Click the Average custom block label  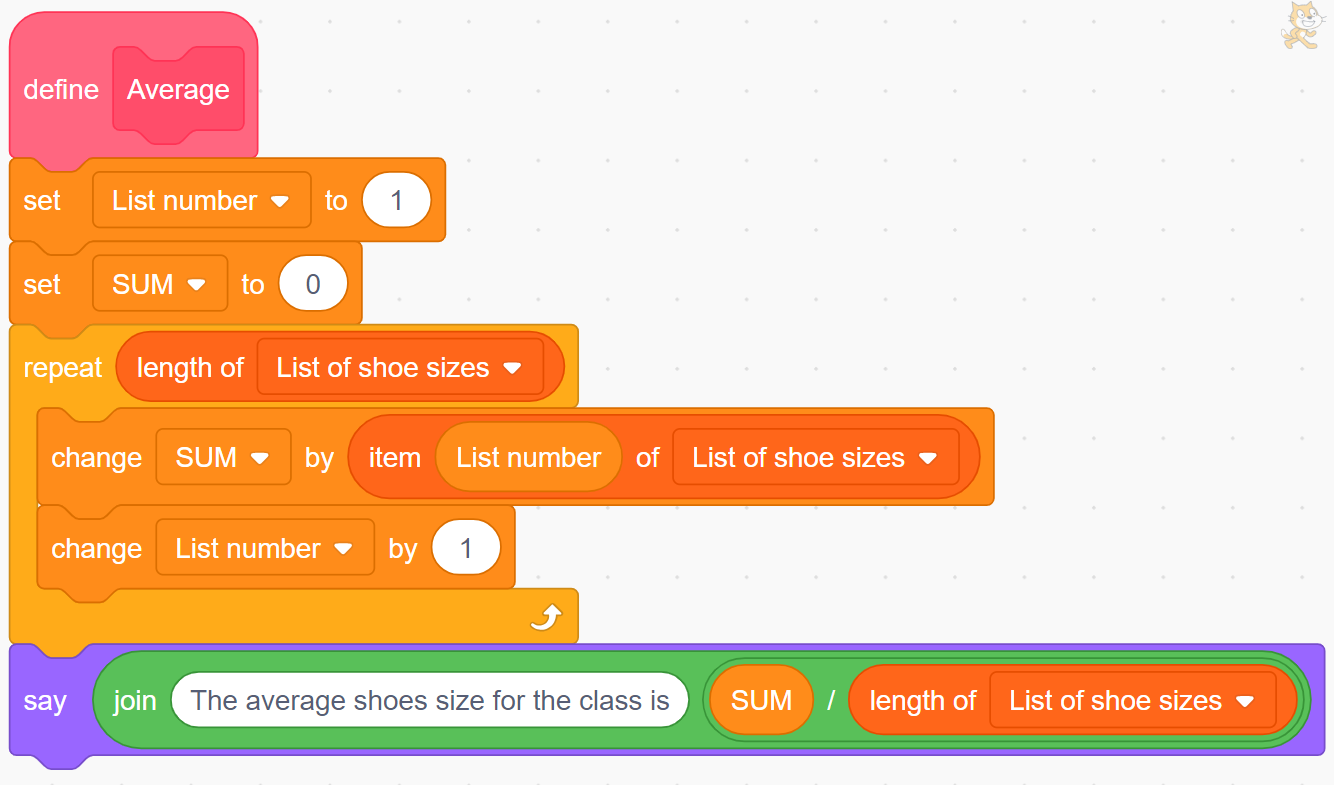[x=178, y=90]
